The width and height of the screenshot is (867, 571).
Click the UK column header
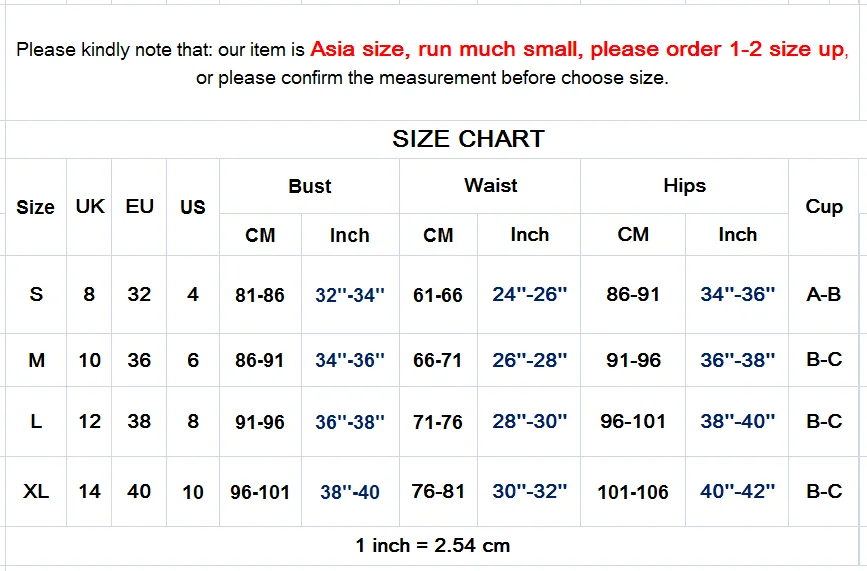[x=90, y=207]
